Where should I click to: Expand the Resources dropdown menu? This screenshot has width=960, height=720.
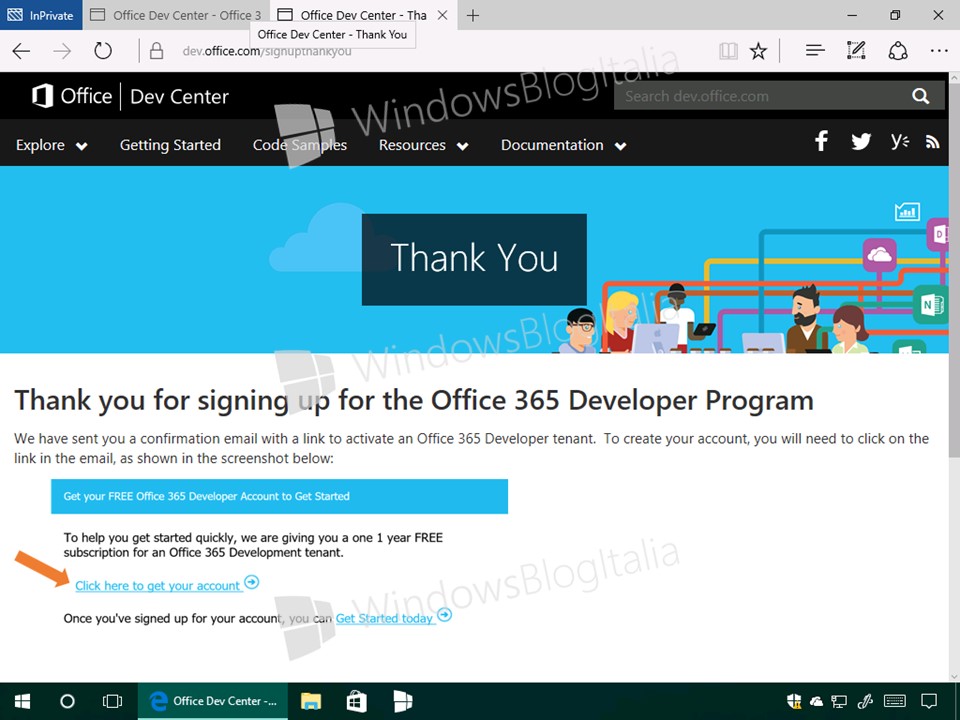(424, 145)
